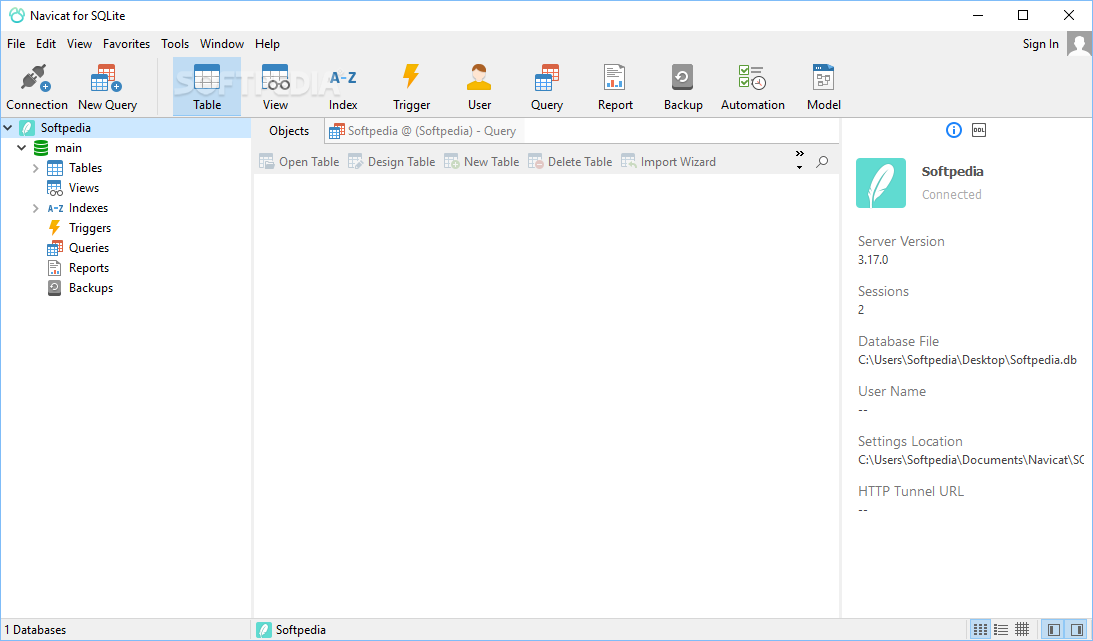Image resolution: width=1093 pixels, height=641 pixels.
Task: Collapse the Softpedia connection node
Action: coord(8,128)
